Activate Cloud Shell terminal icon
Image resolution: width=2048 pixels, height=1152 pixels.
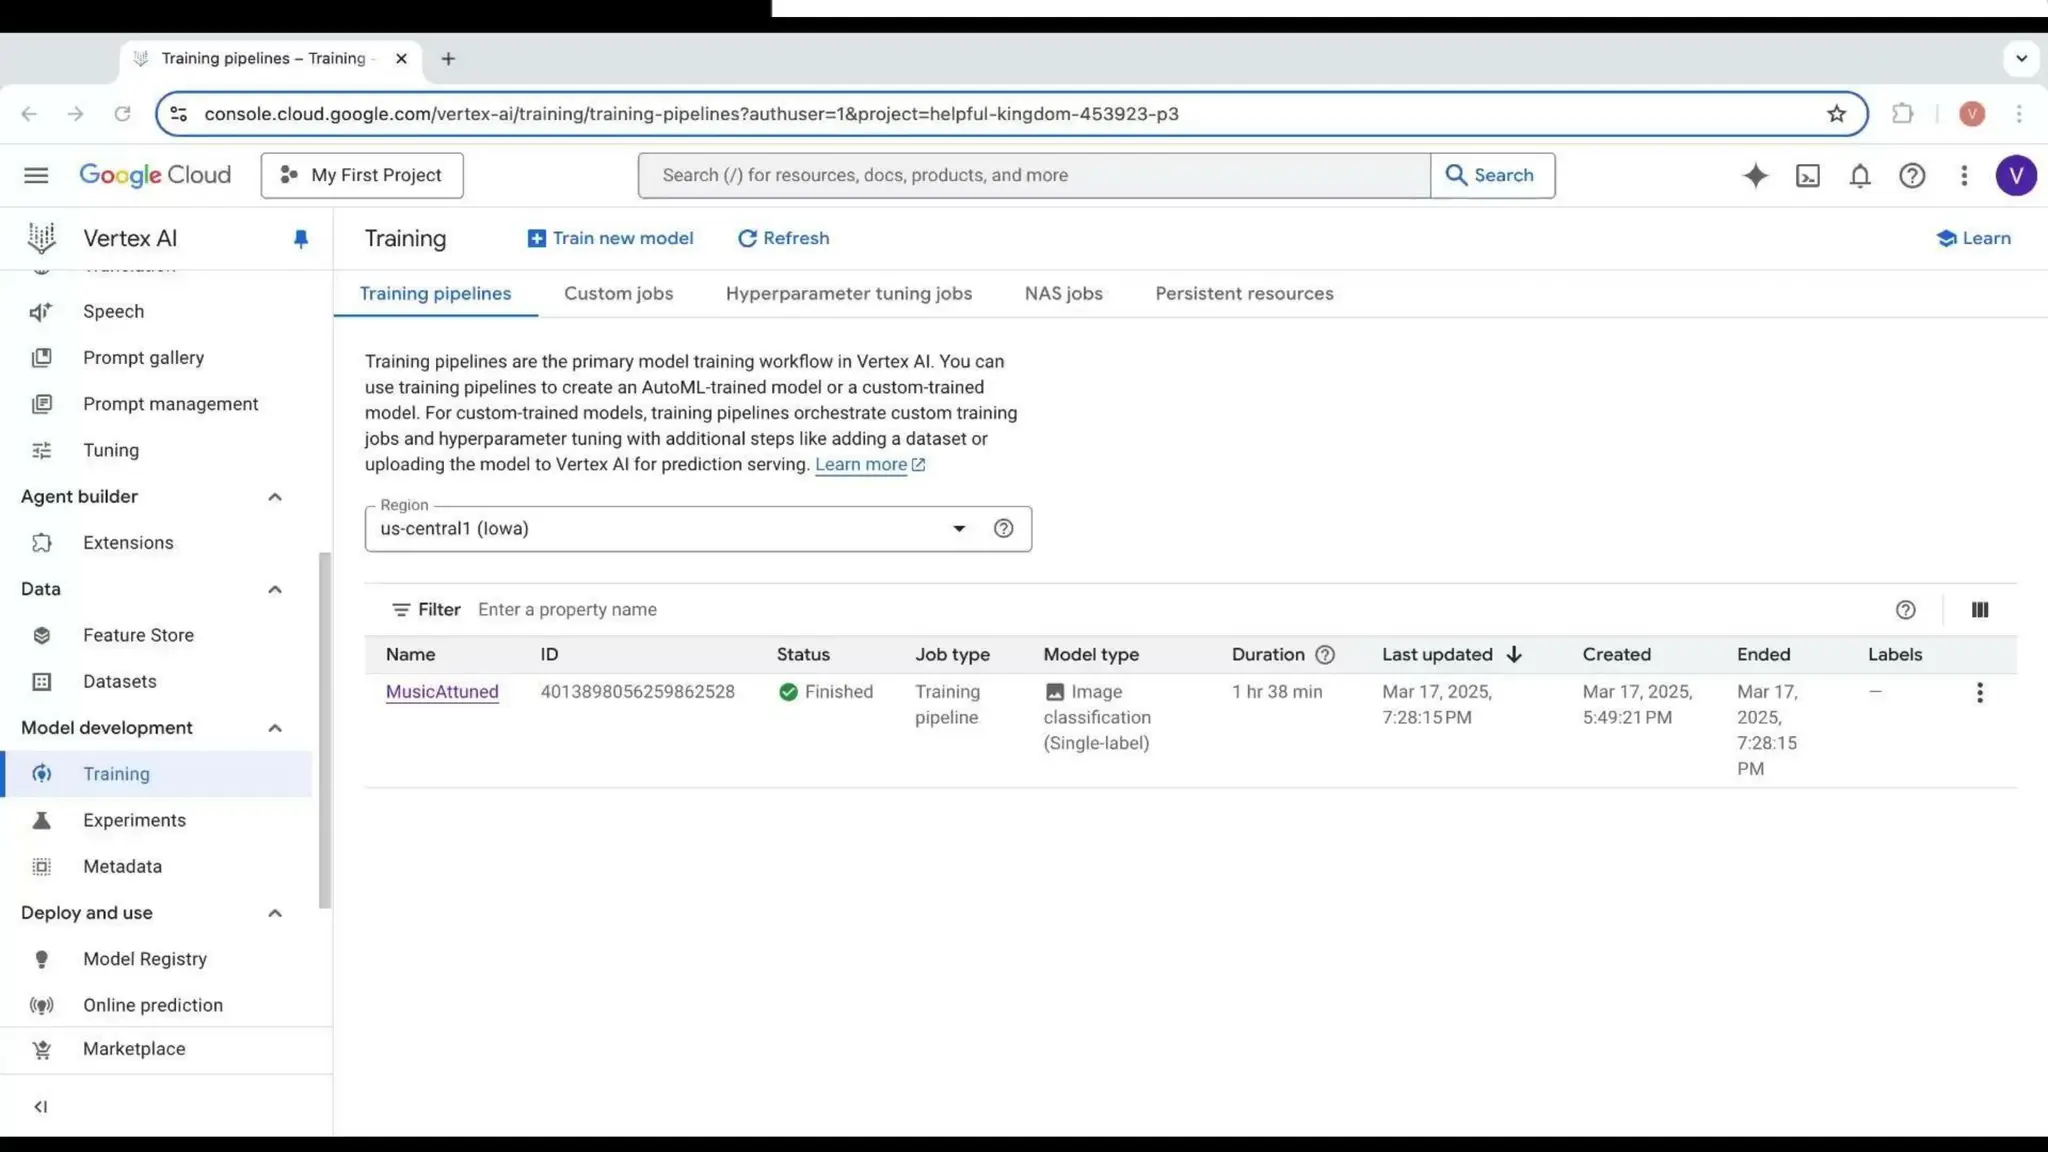[1808, 175]
